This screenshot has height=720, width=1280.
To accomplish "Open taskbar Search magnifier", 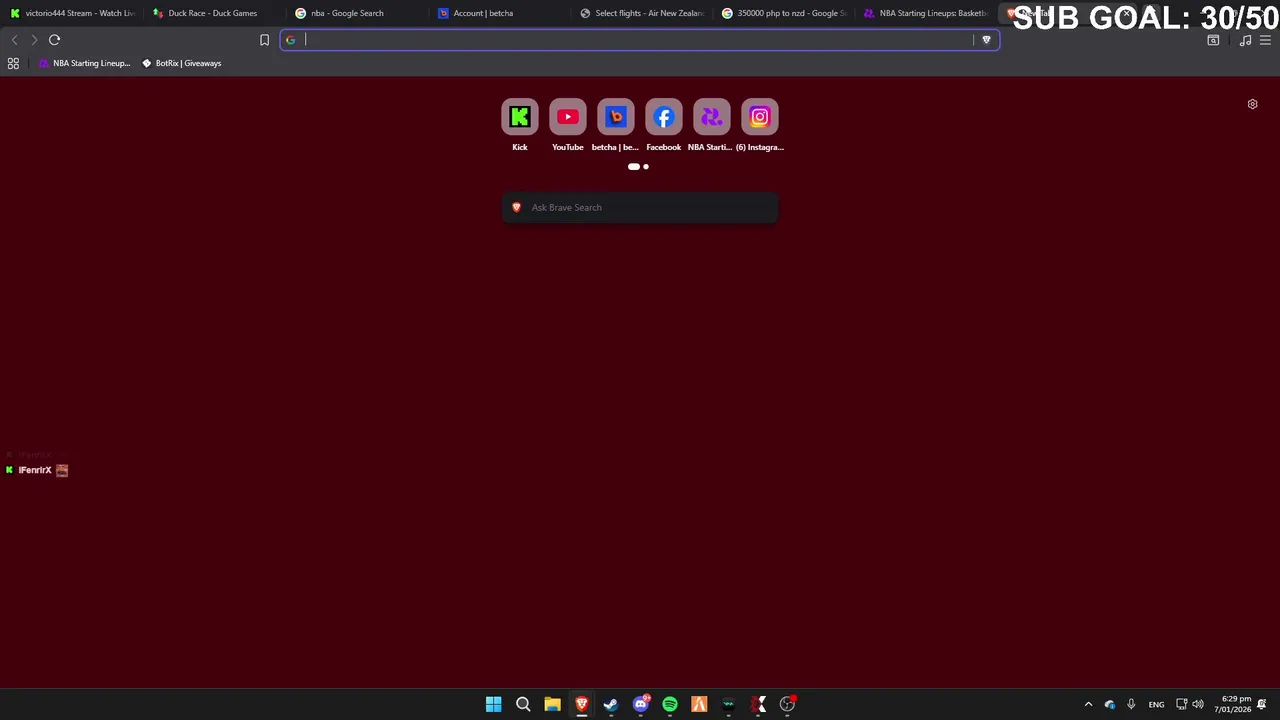I will point(523,704).
